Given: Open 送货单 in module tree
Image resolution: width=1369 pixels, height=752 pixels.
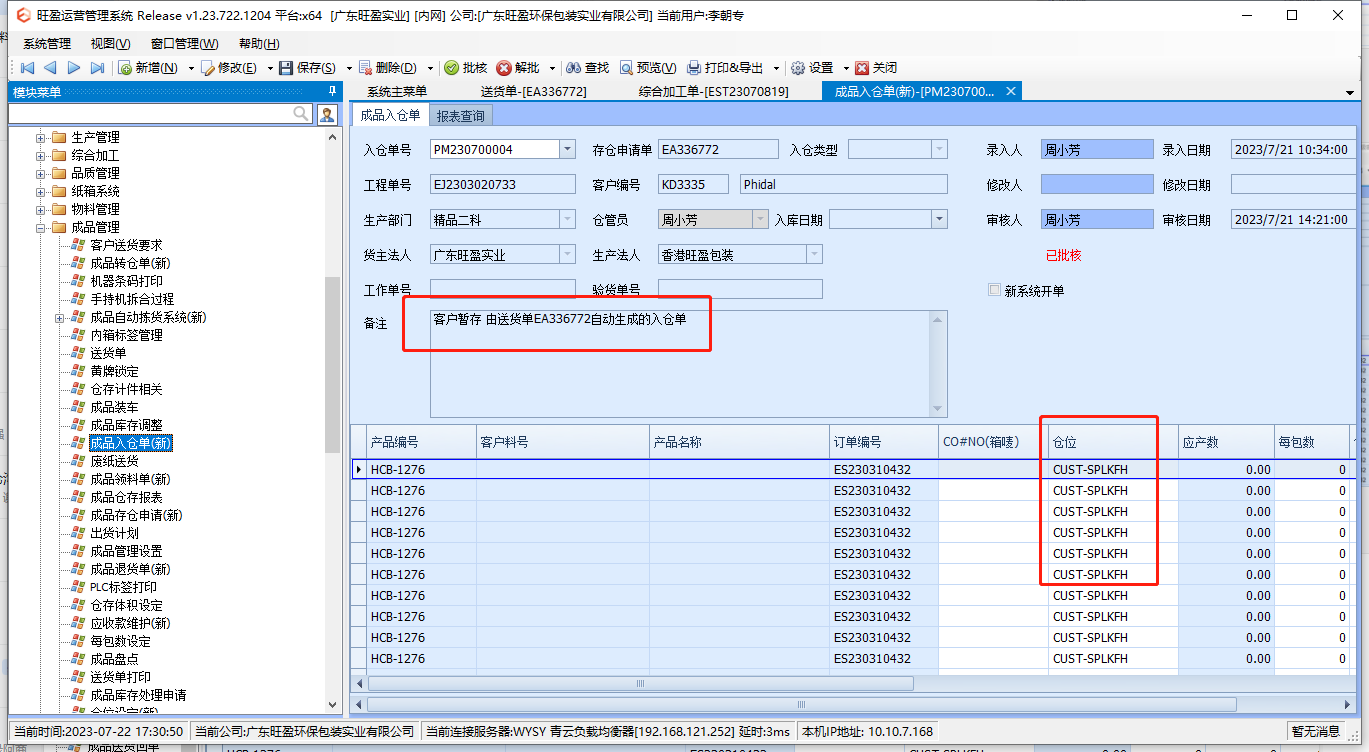Looking at the screenshot, I should [108, 353].
